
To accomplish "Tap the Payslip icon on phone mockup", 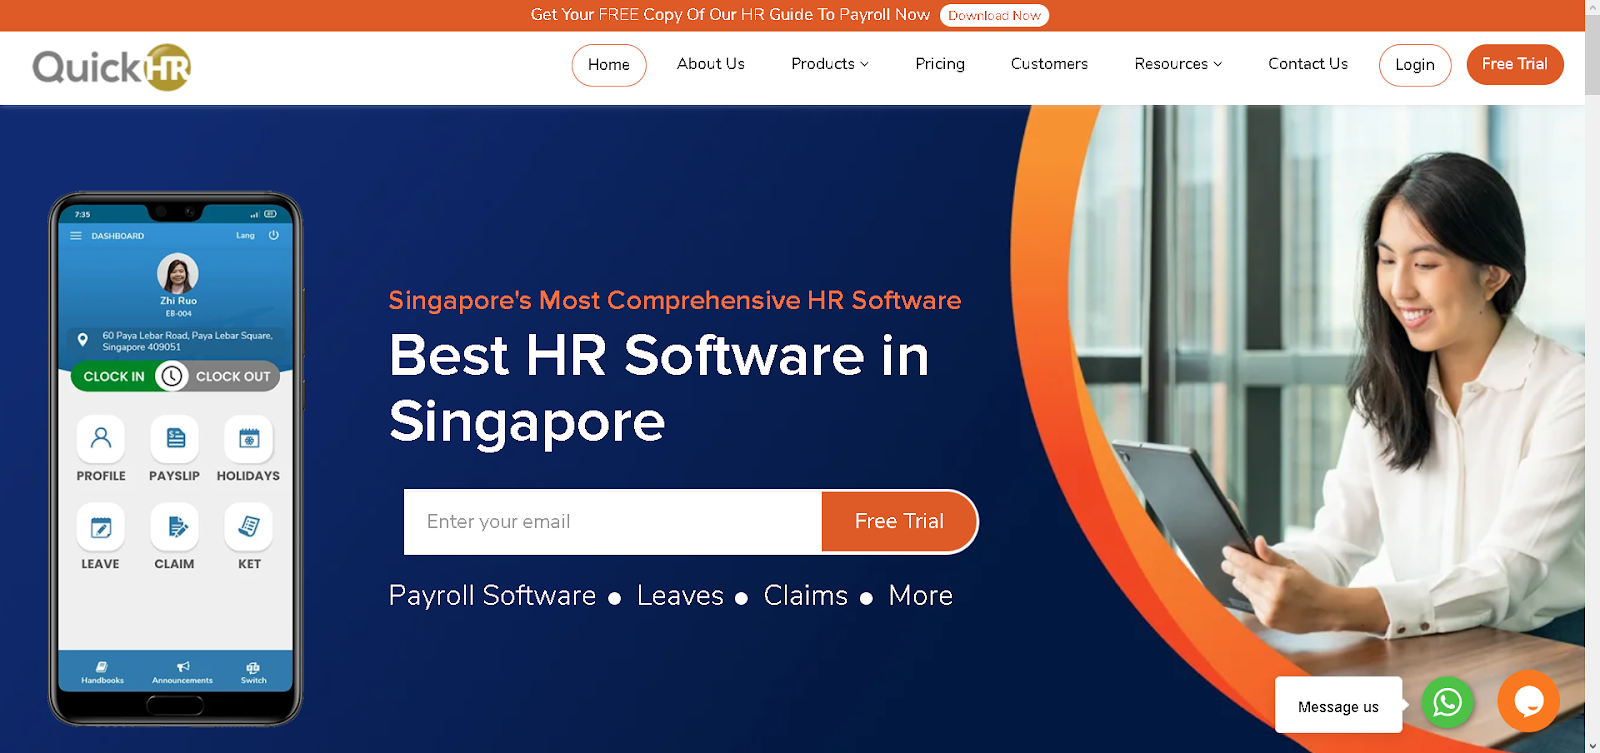I will click(x=175, y=438).
